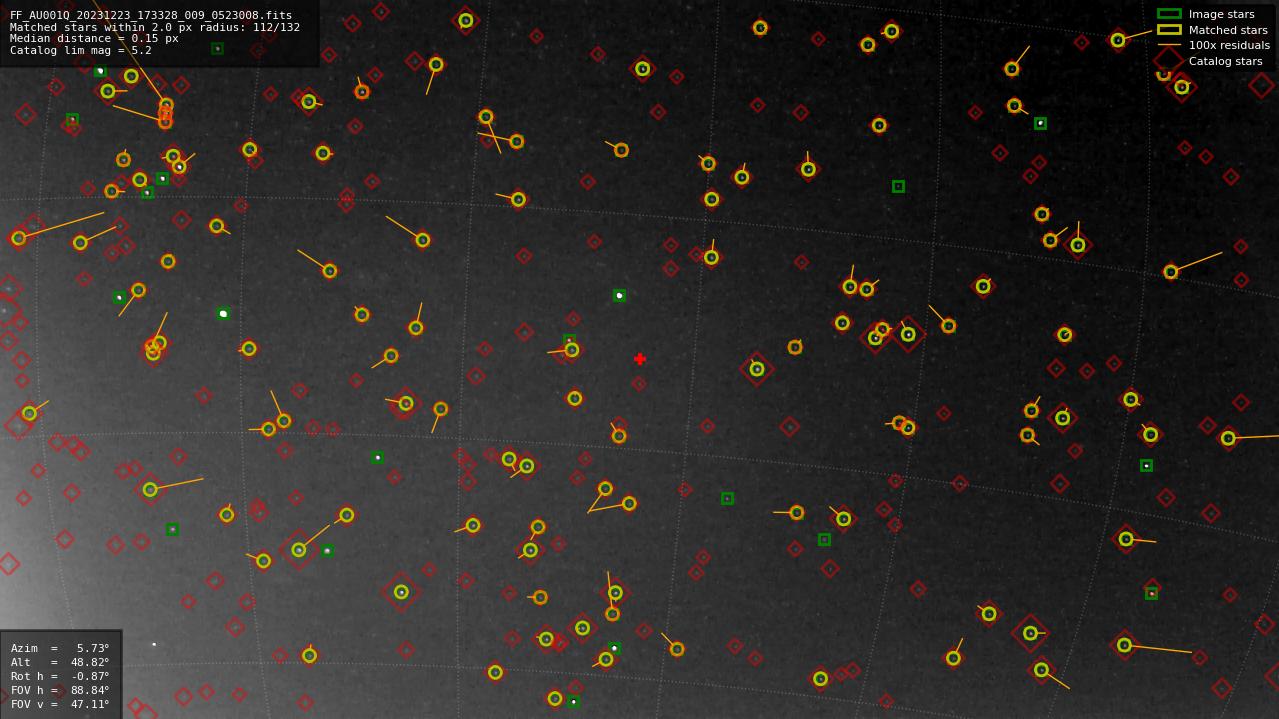The image size is (1279, 719).
Task: Click the green Image stars legend square
Action: coord(1169,14)
